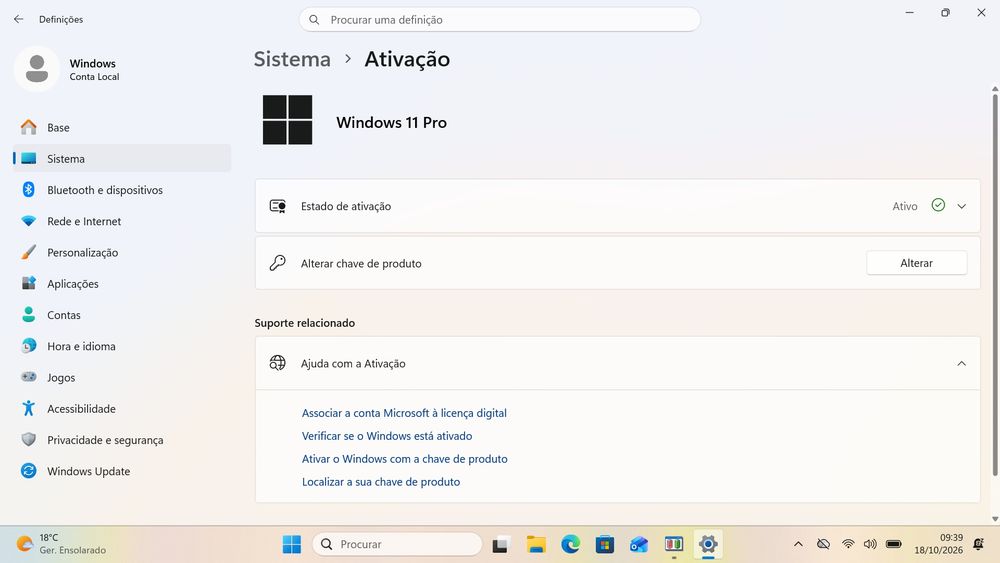The image size is (1000, 563).
Task: Open Associar a conta Microsoft à licença digital
Action: (404, 413)
